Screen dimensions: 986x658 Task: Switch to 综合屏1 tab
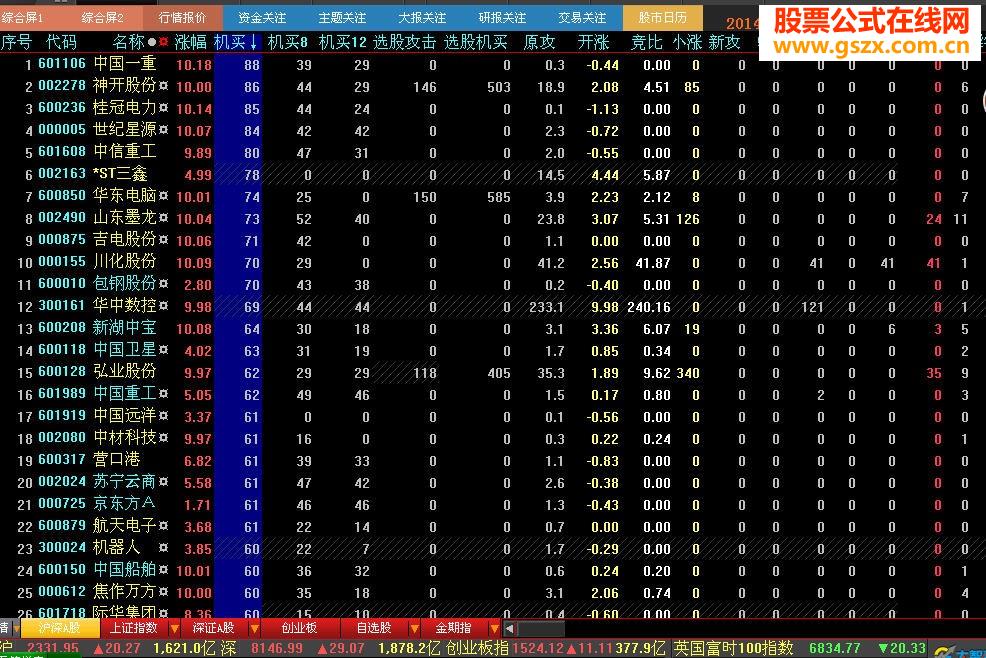pos(22,18)
